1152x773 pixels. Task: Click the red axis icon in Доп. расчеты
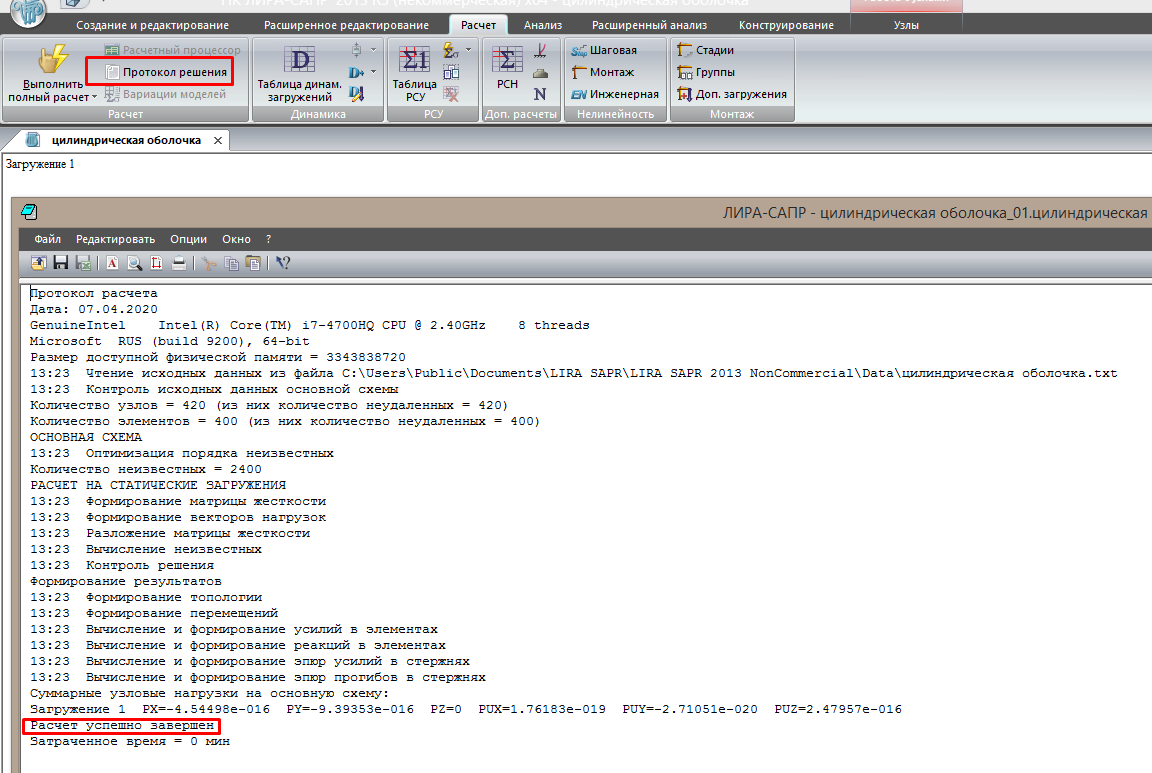[540, 50]
